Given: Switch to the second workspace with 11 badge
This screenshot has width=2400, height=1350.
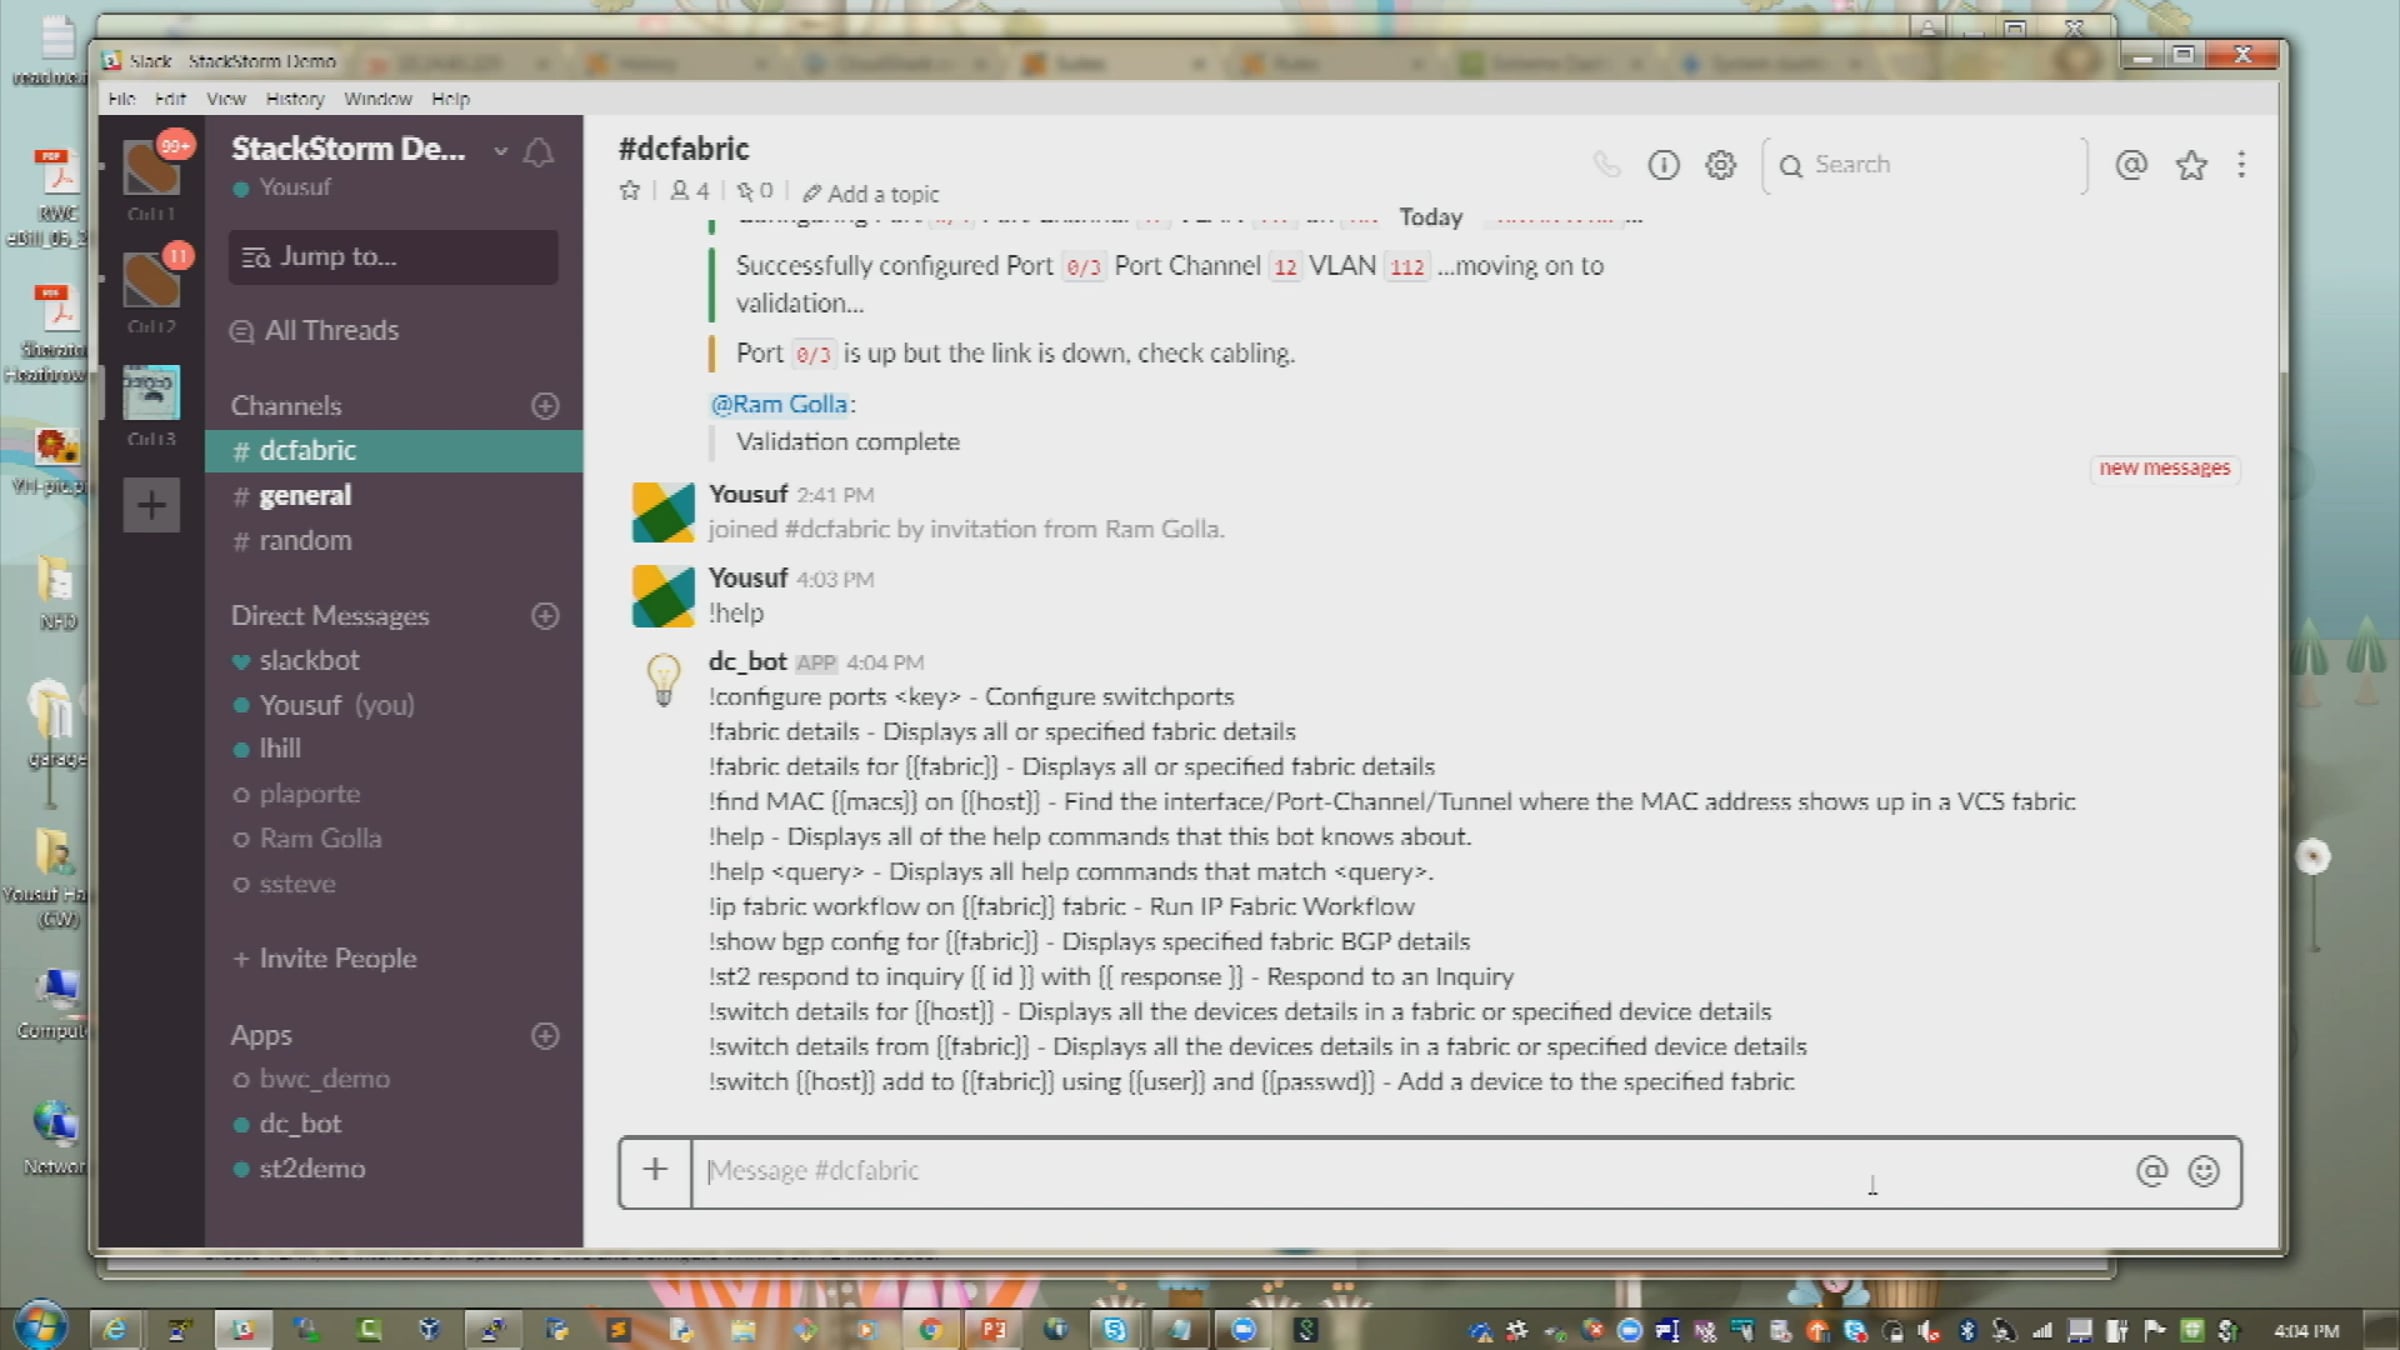Looking at the screenshot, I should [152, 279].
